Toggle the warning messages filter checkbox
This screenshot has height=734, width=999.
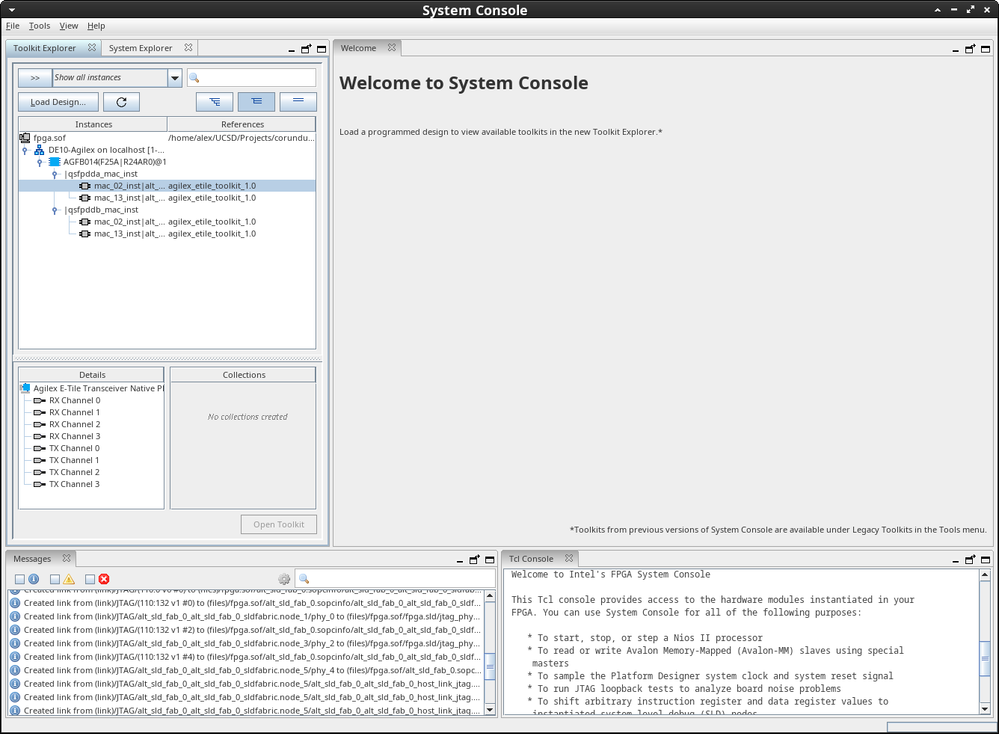pyautogui.click(x=55, y=579)
